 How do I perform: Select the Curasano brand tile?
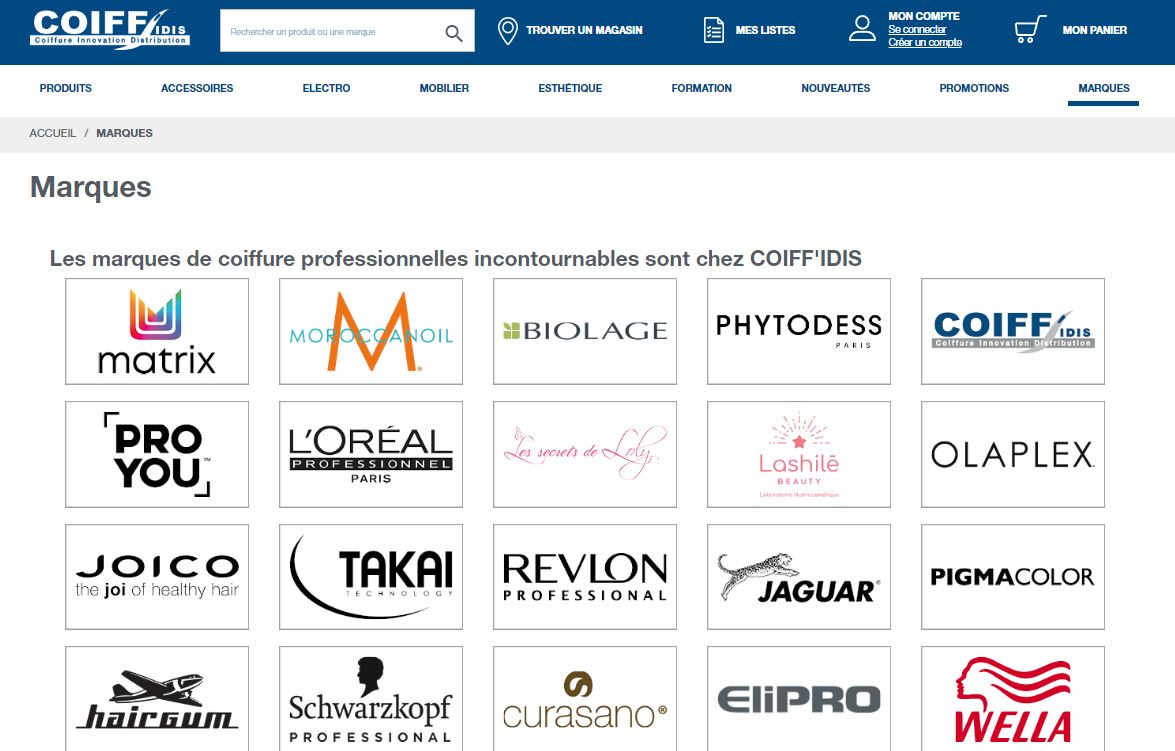(x=585, y=699)
